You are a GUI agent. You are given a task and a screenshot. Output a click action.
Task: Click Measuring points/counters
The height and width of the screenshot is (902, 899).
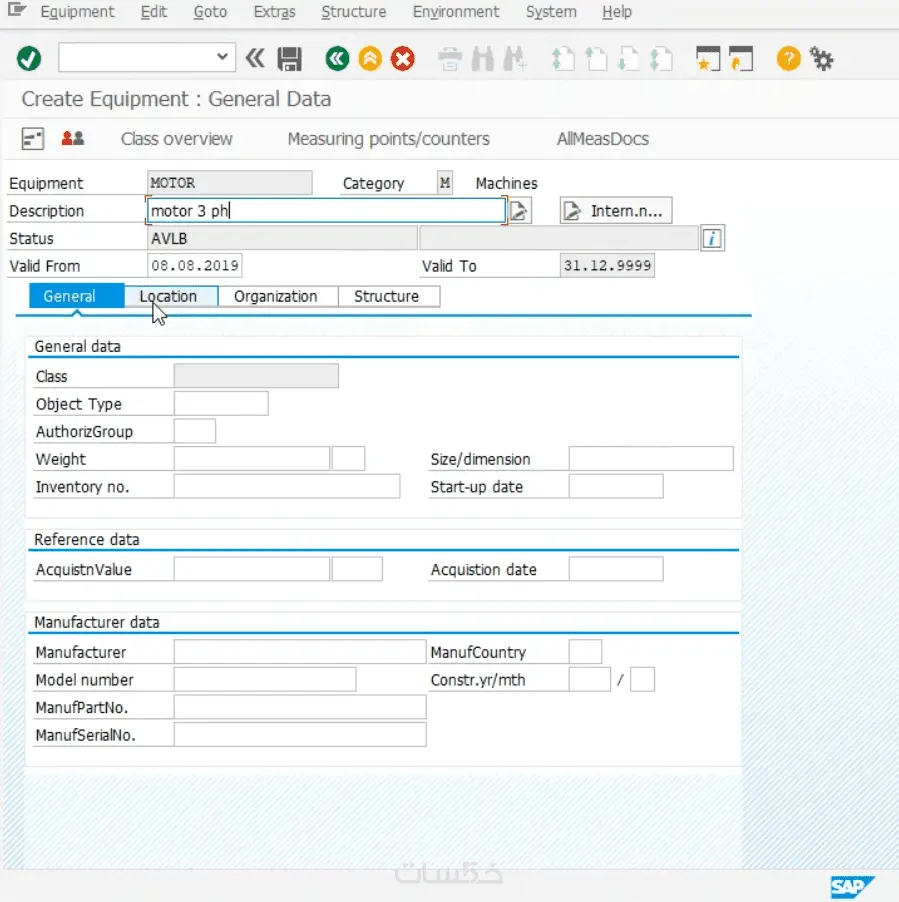coord(387,139)
